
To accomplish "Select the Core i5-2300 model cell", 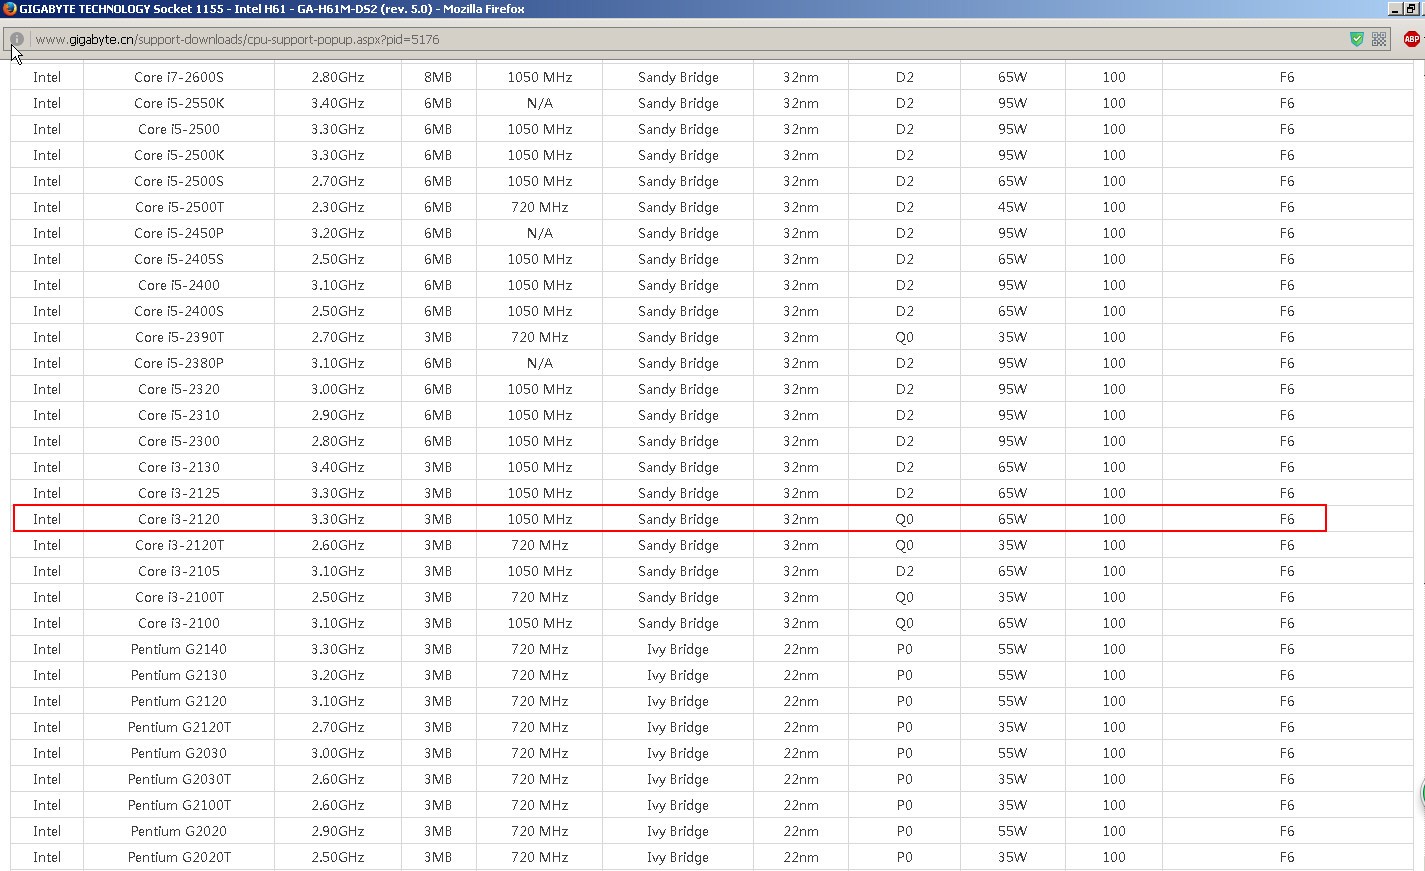I will click(x=179, y=441).
